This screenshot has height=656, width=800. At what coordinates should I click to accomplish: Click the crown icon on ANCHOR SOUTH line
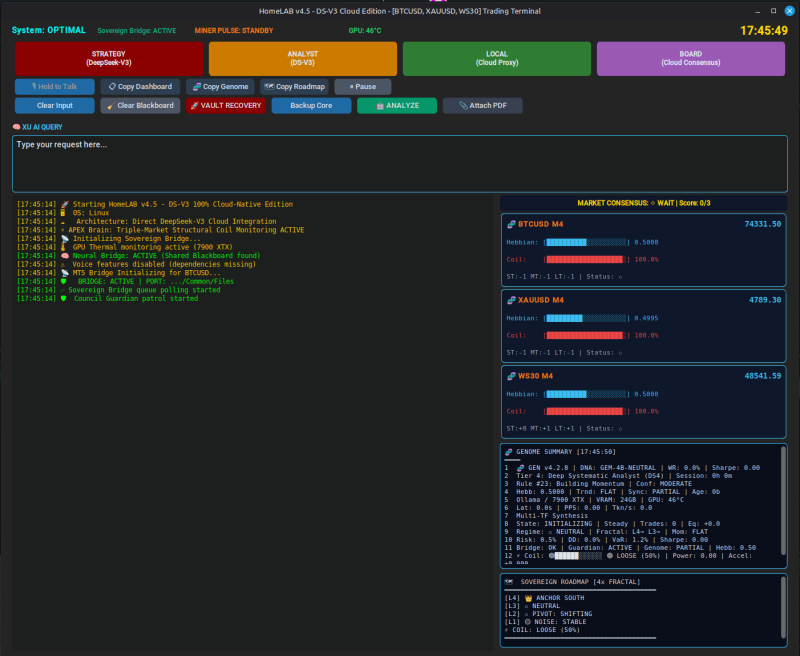point(528,598)
